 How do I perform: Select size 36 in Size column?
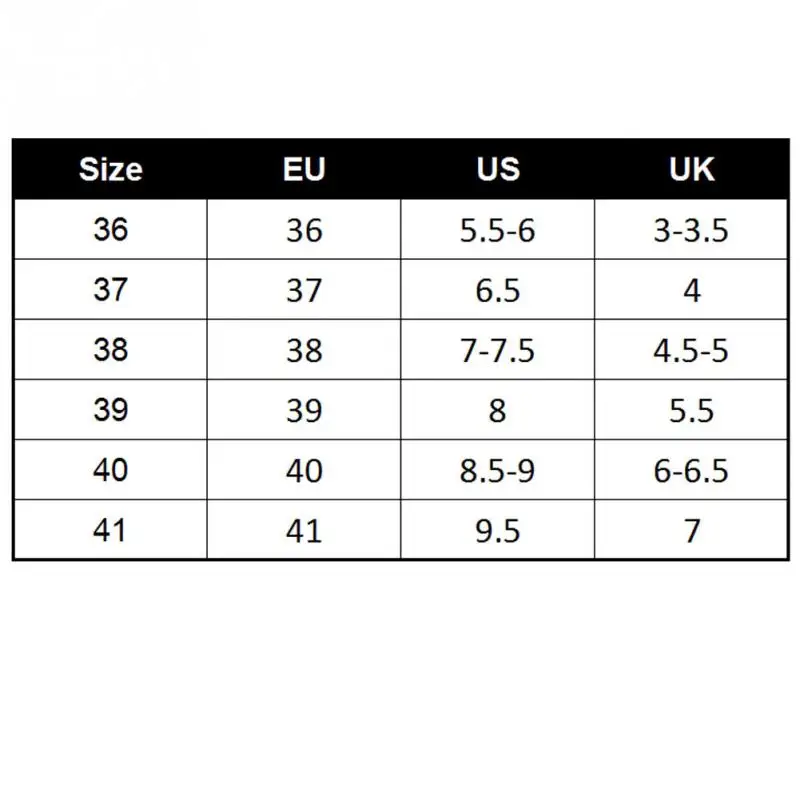click(x=111, y=229)
